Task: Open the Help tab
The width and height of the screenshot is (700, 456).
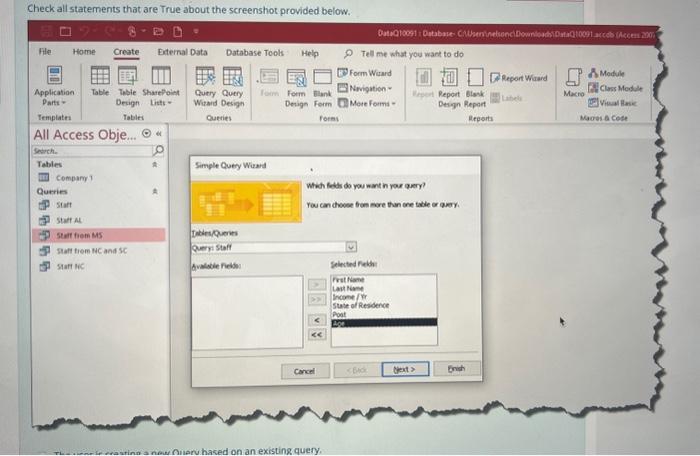Action: tap(310, 54)
